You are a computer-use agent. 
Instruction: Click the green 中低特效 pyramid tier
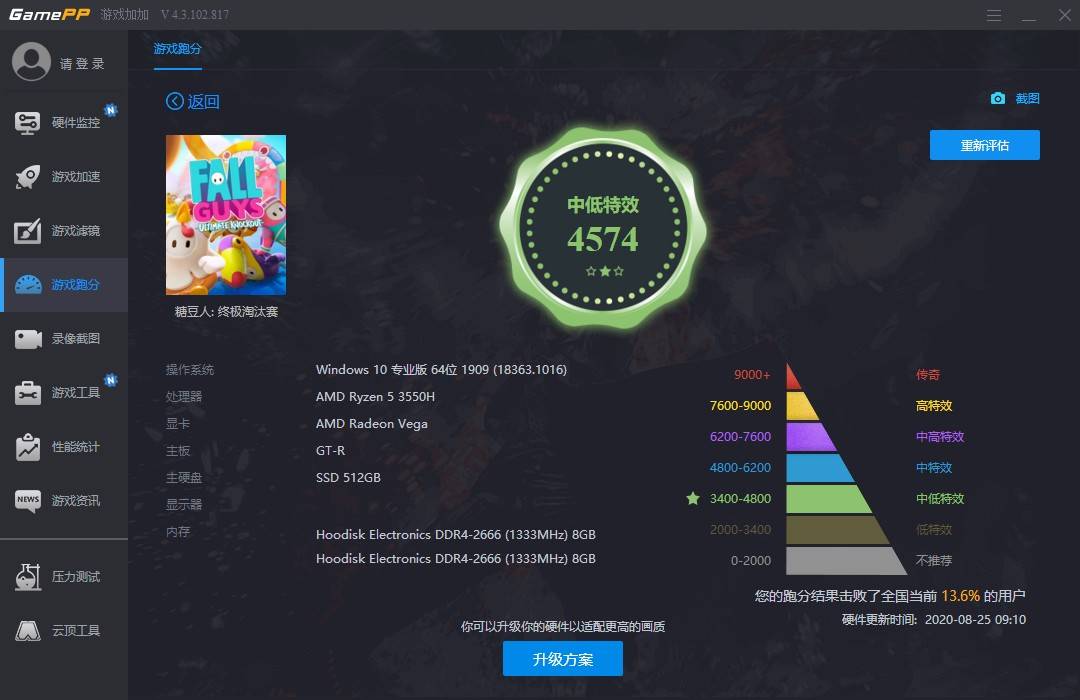pos(829,499)
